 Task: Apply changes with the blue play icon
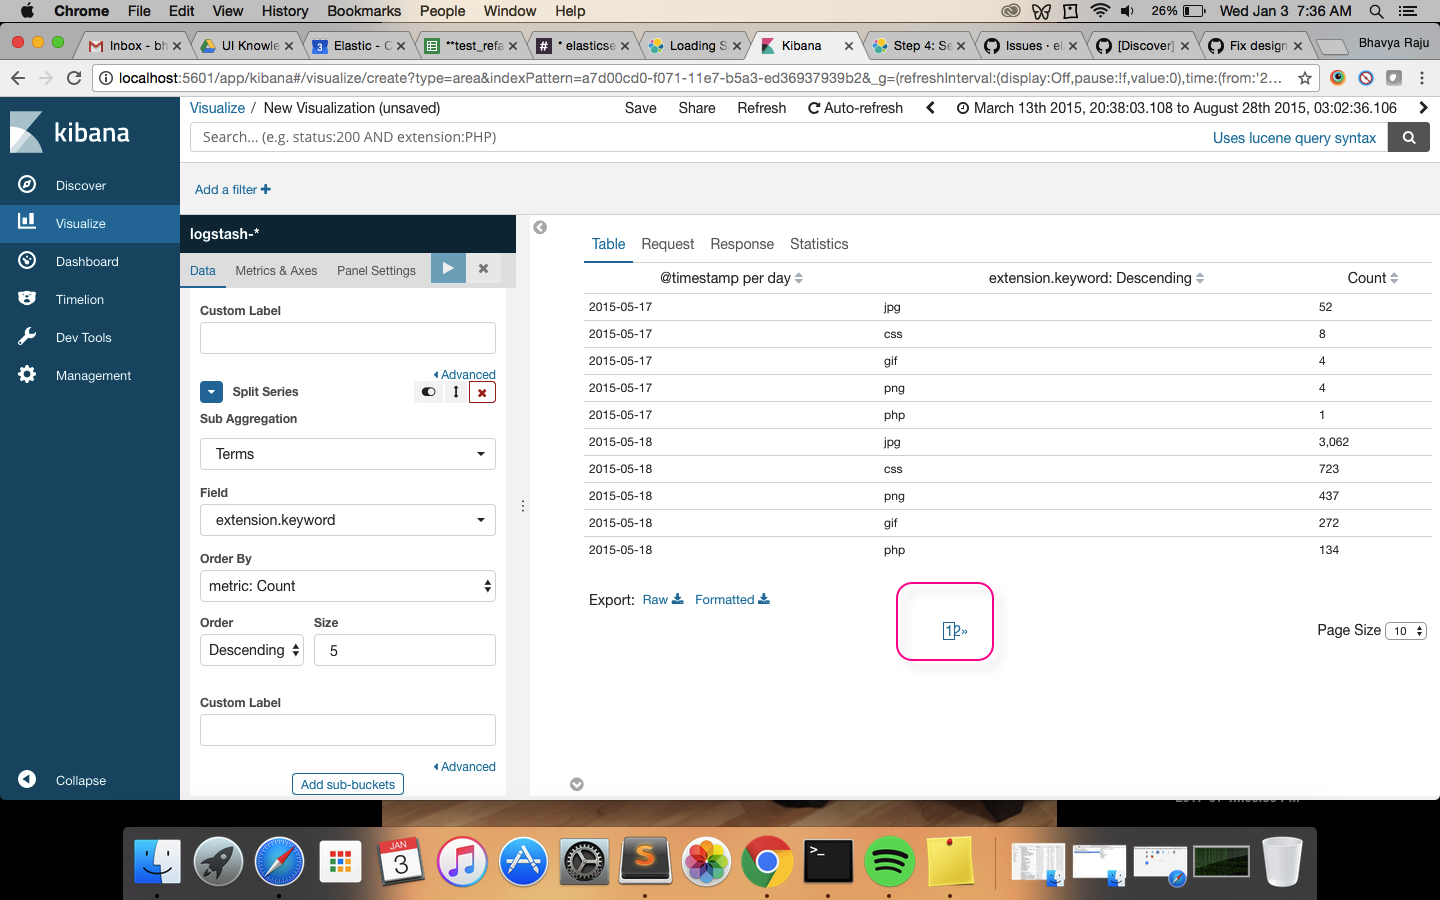[448, 268]
